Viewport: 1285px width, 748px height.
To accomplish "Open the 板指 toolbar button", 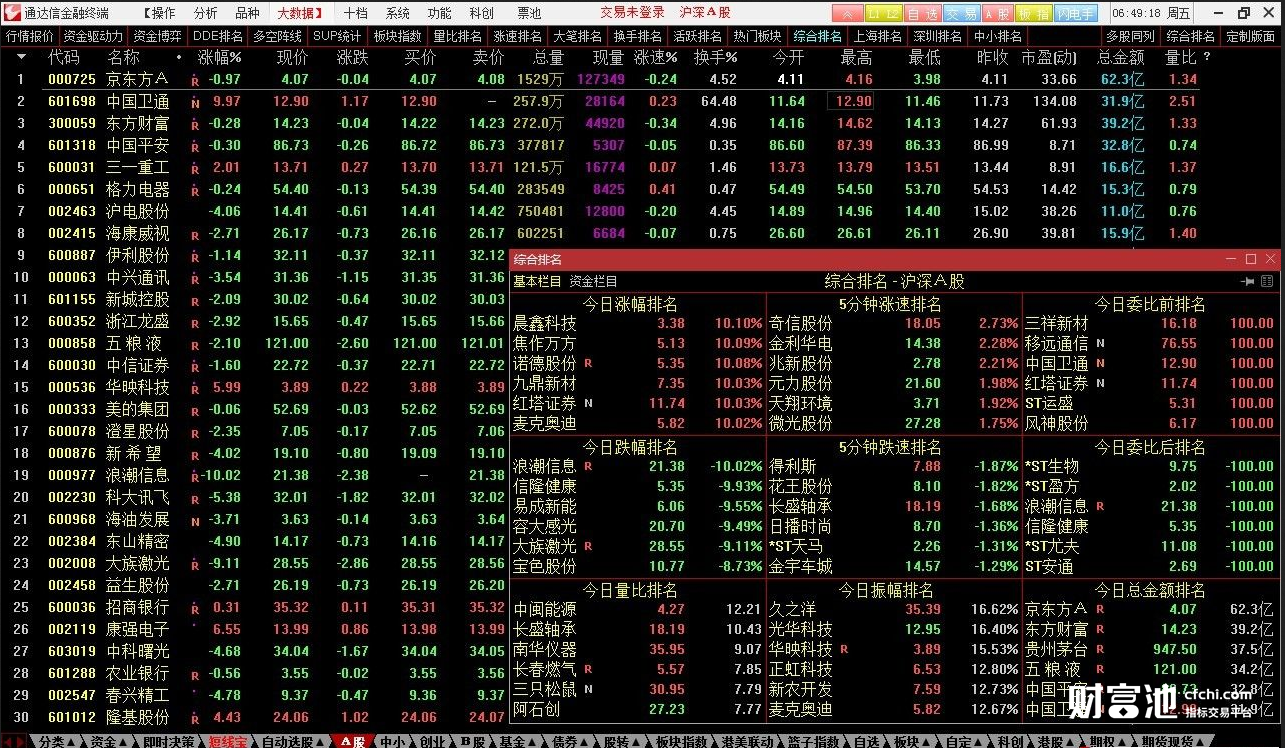I will click(1033, 13).
